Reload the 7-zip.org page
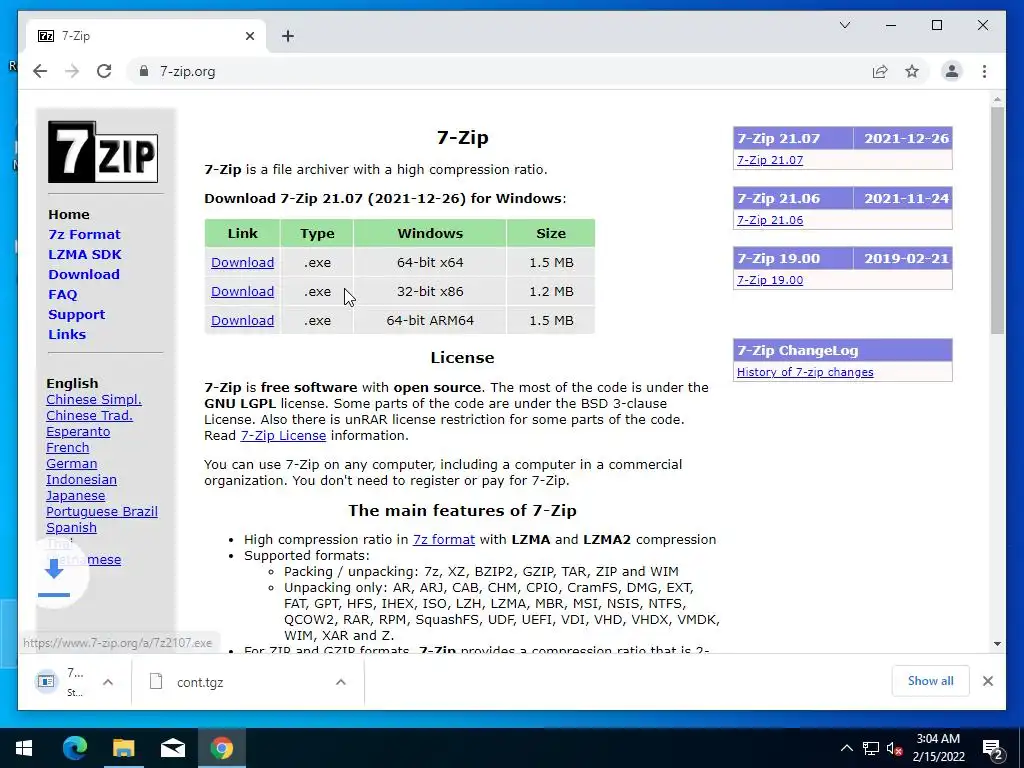1024x768 pixels. pos(104,71)
